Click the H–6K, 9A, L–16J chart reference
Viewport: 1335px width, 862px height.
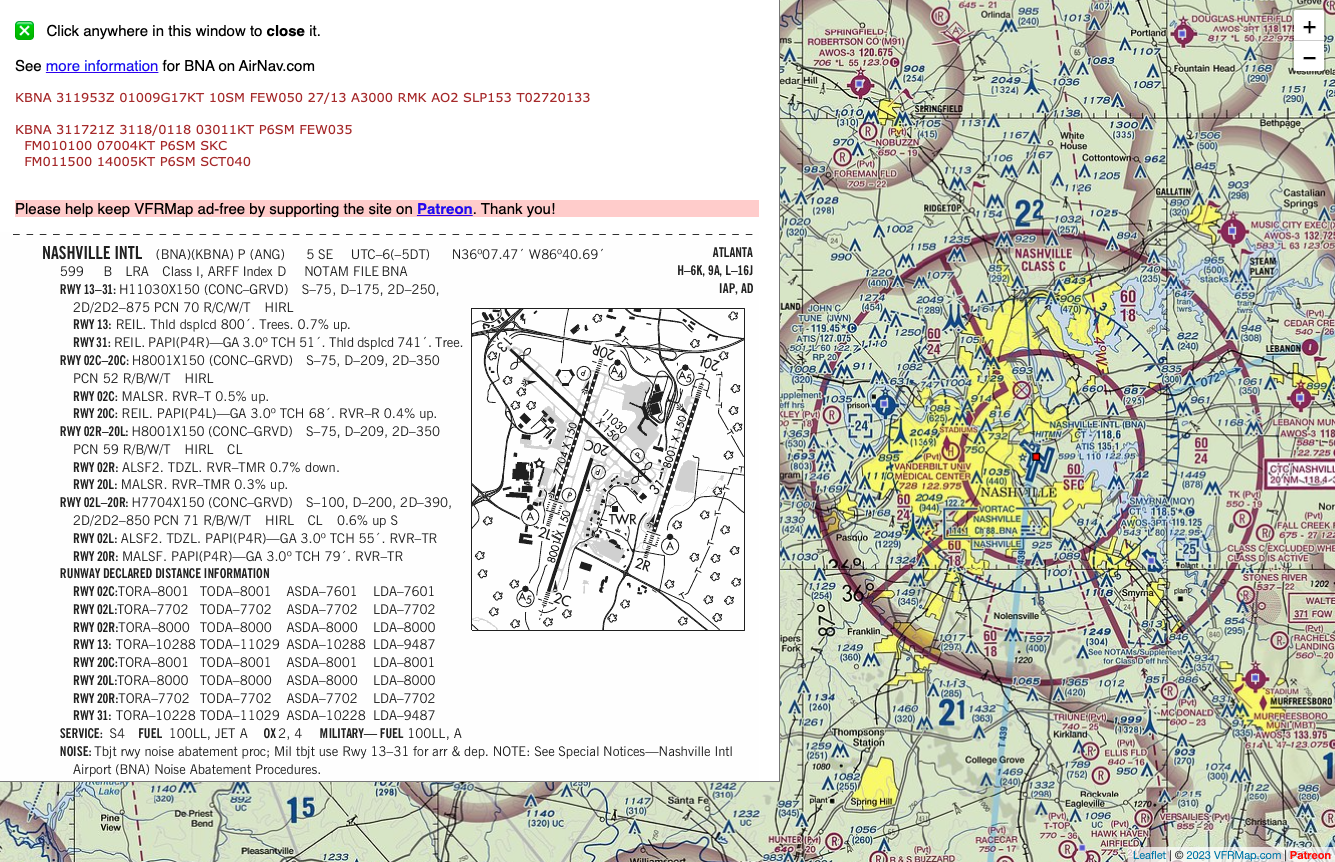(715, 271)
